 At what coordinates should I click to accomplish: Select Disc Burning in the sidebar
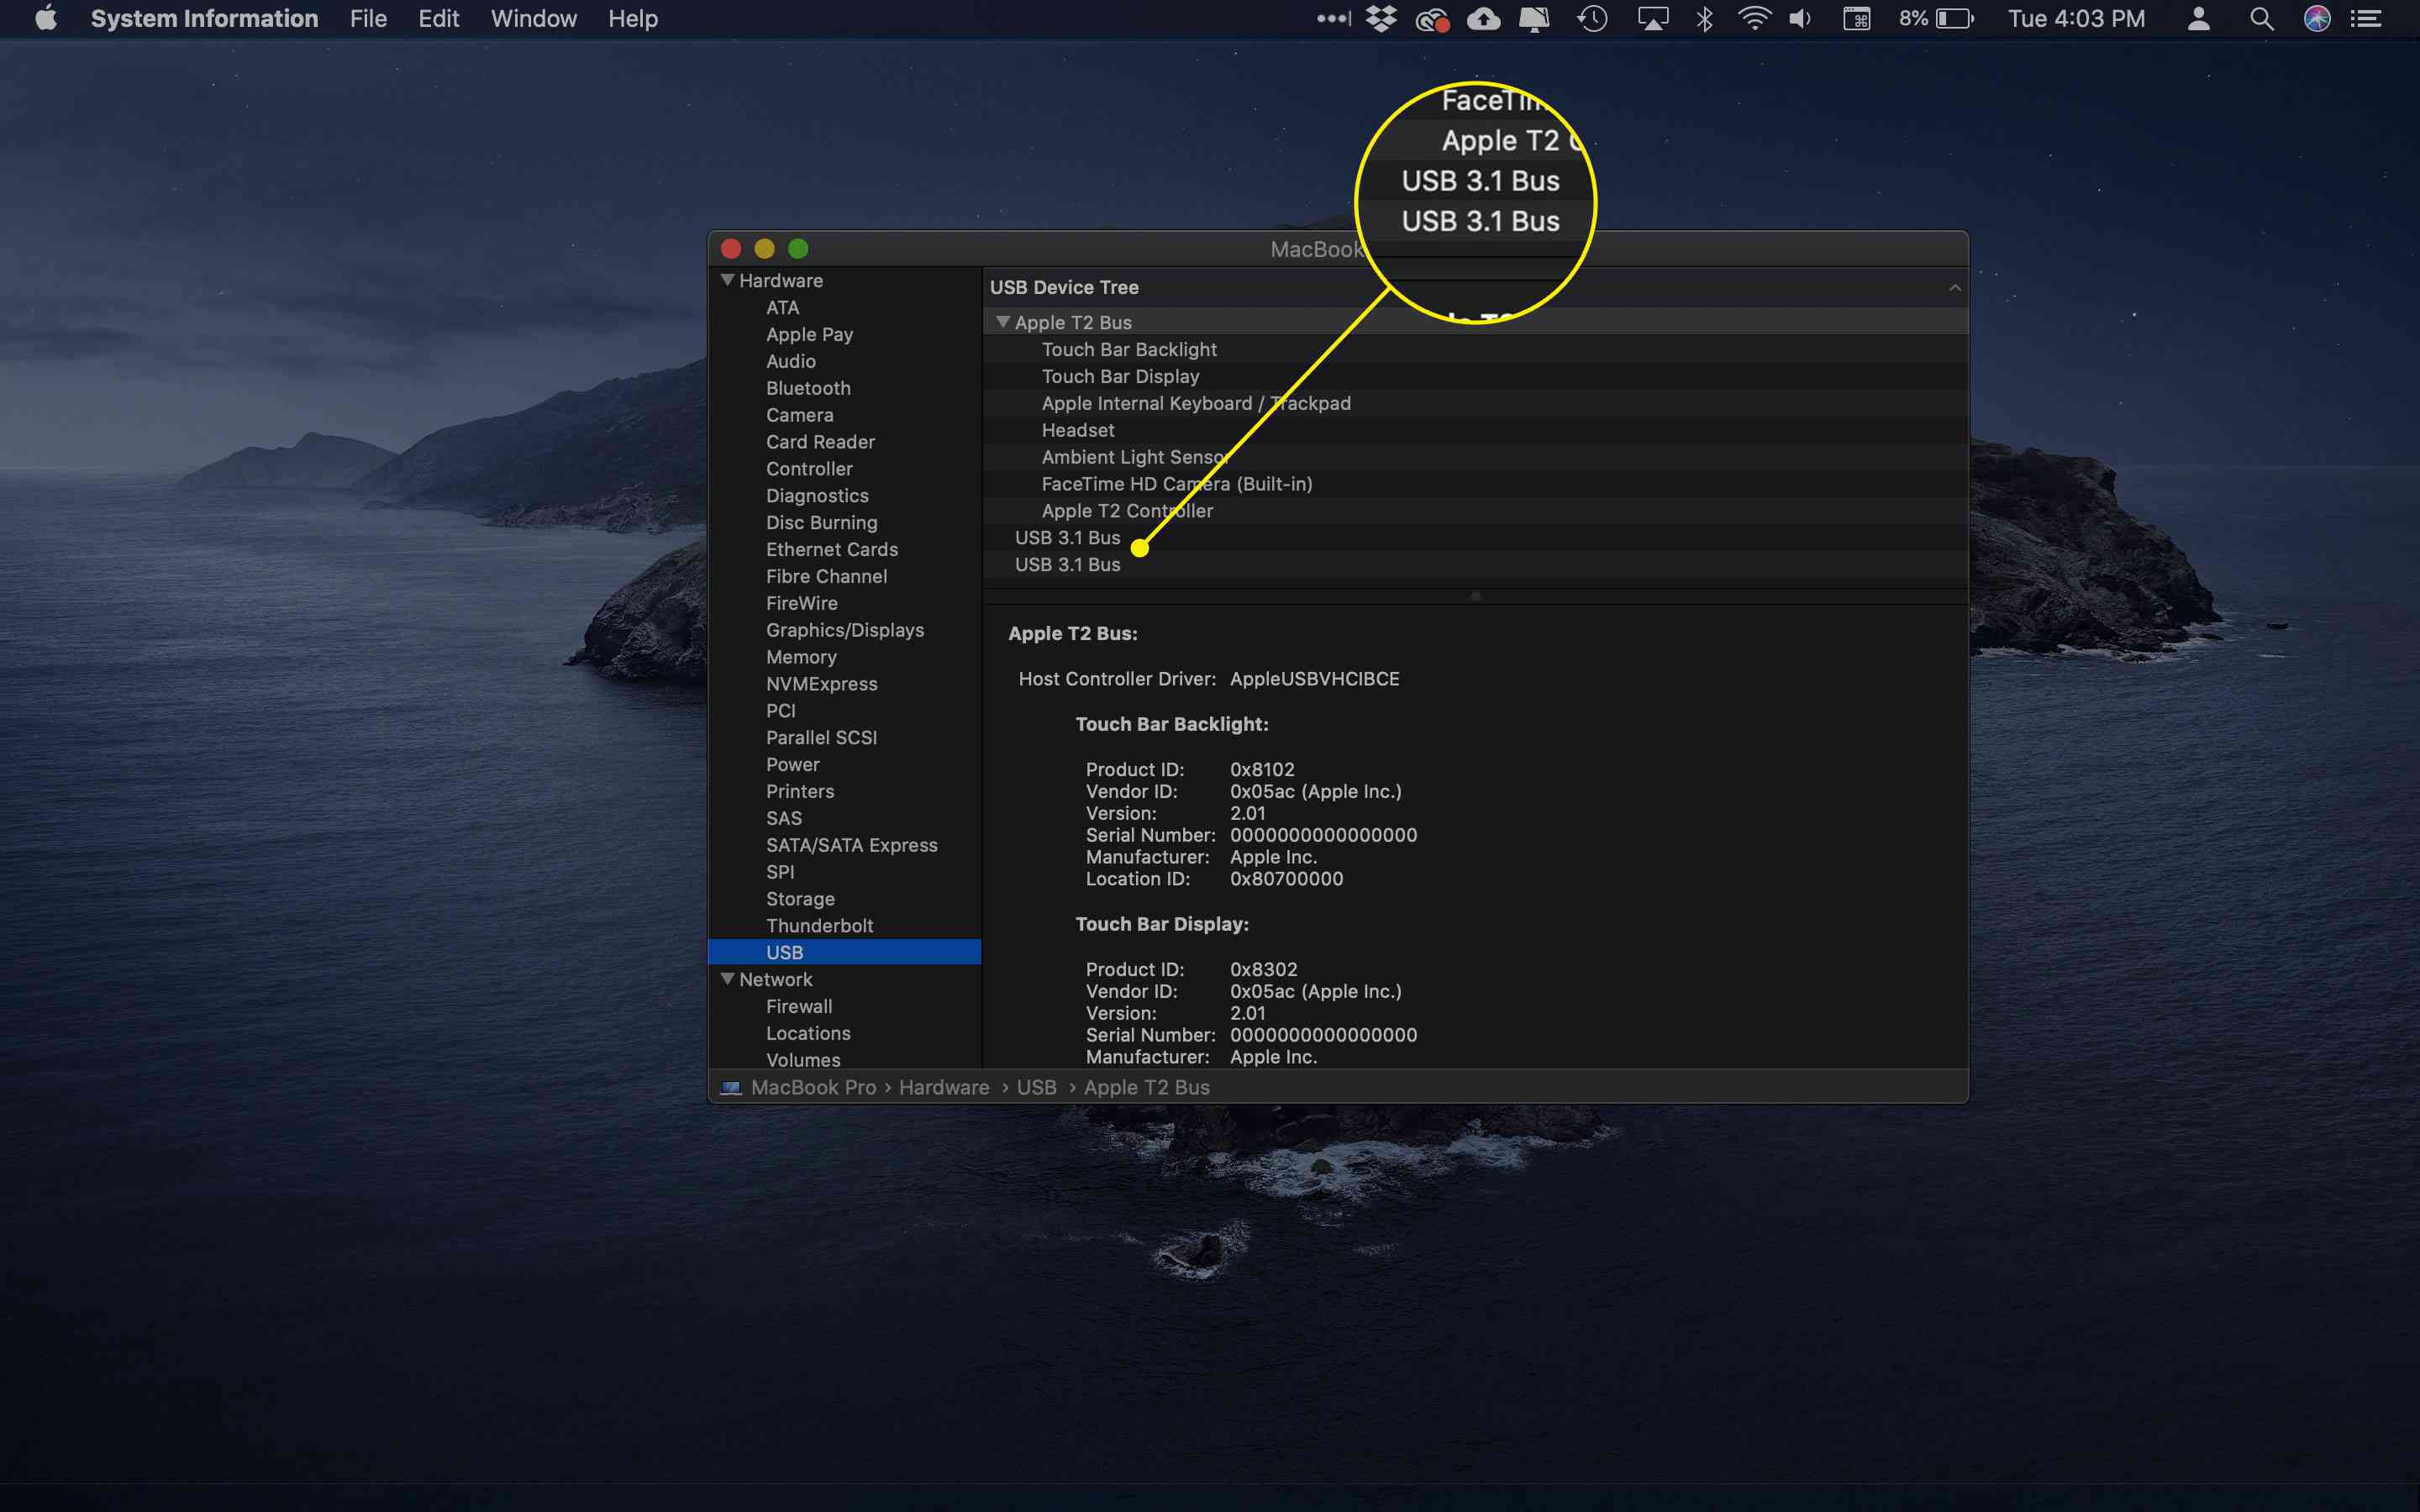coord(821,523)
